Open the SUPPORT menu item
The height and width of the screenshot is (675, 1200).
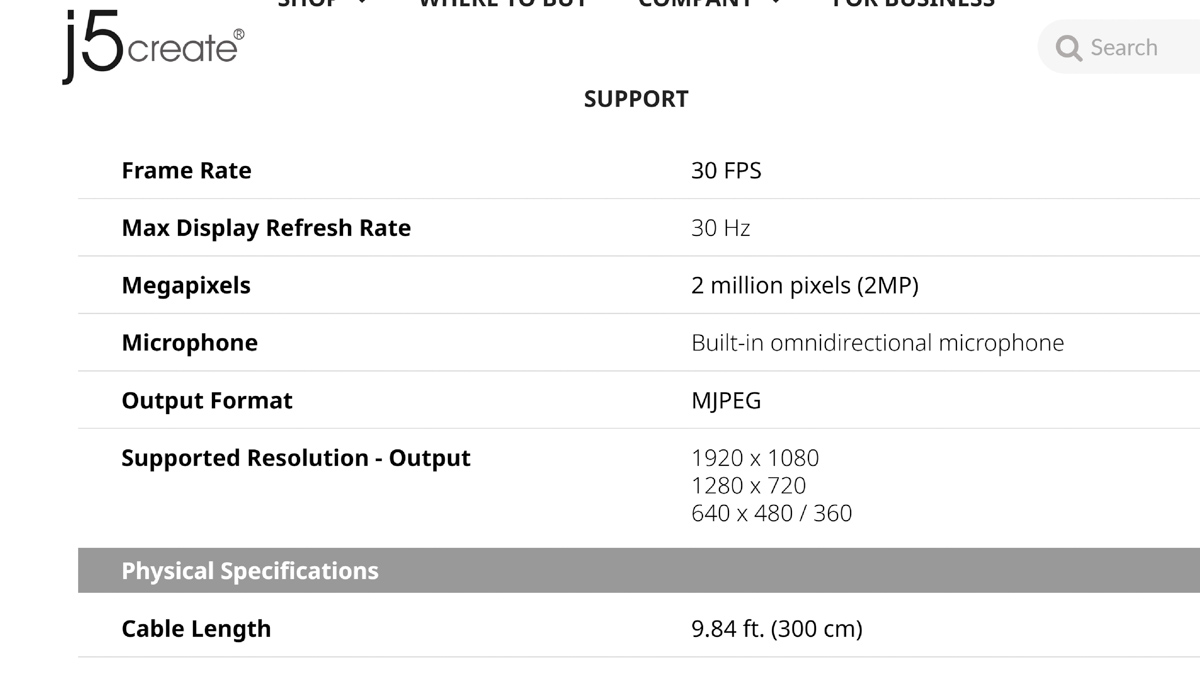[x=636, y=99]
